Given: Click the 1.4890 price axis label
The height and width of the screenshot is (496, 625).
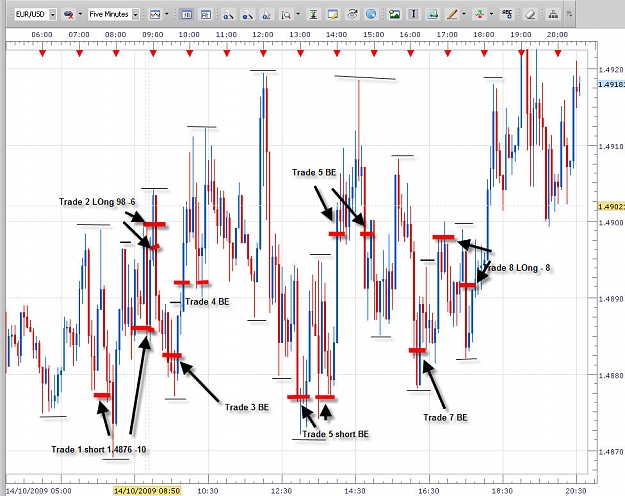Looking at the screenshot, I should pyautogui.click(x=611, y=299).
